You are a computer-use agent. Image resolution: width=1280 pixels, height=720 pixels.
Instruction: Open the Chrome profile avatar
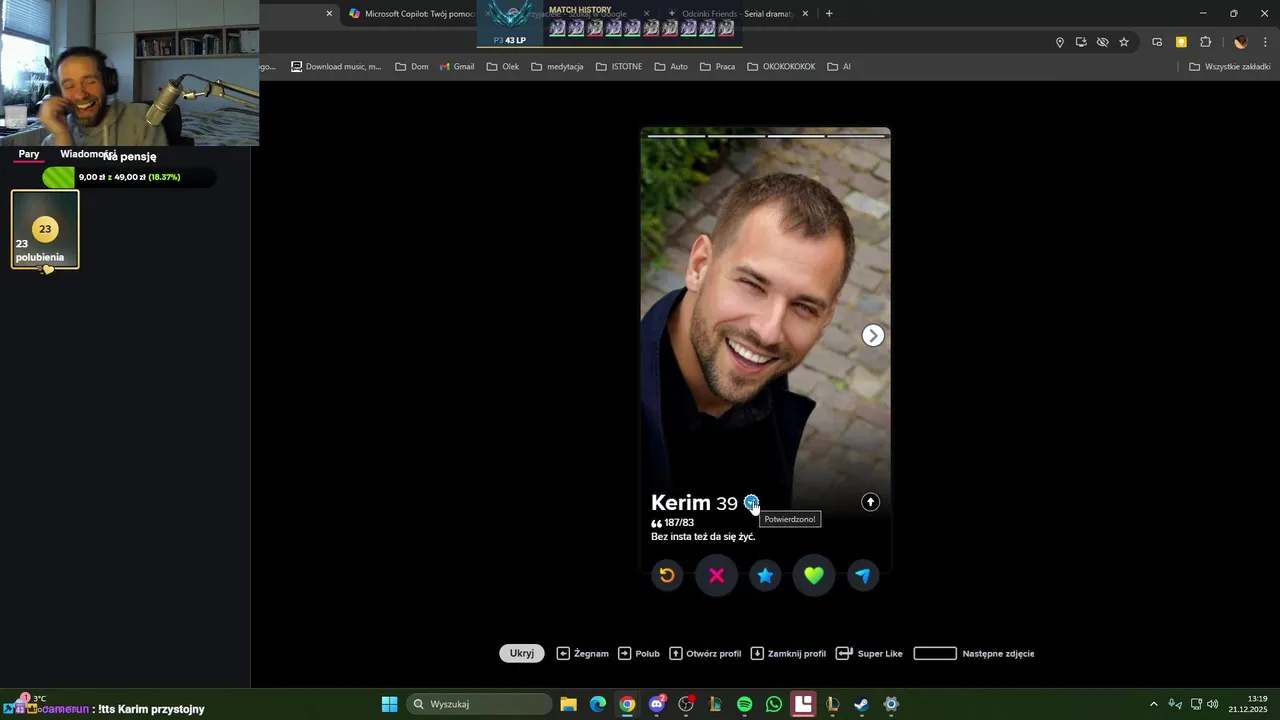pos(1241,42)
